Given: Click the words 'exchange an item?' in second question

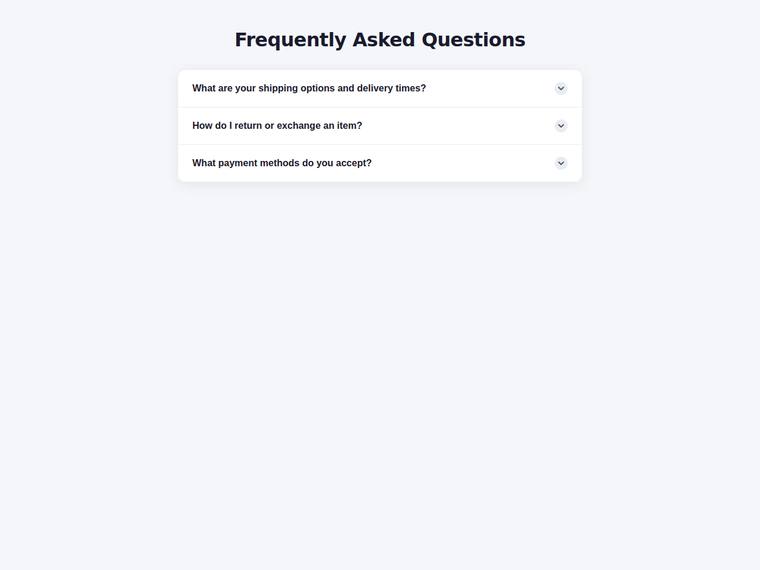Looking at the screenshot, I should tap(319, 126).
